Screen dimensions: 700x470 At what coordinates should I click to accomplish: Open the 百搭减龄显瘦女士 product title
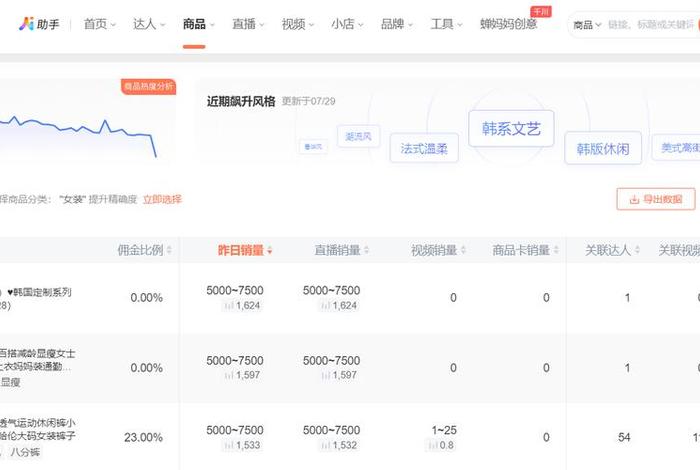pyautogui.click(x=38, y=360)
